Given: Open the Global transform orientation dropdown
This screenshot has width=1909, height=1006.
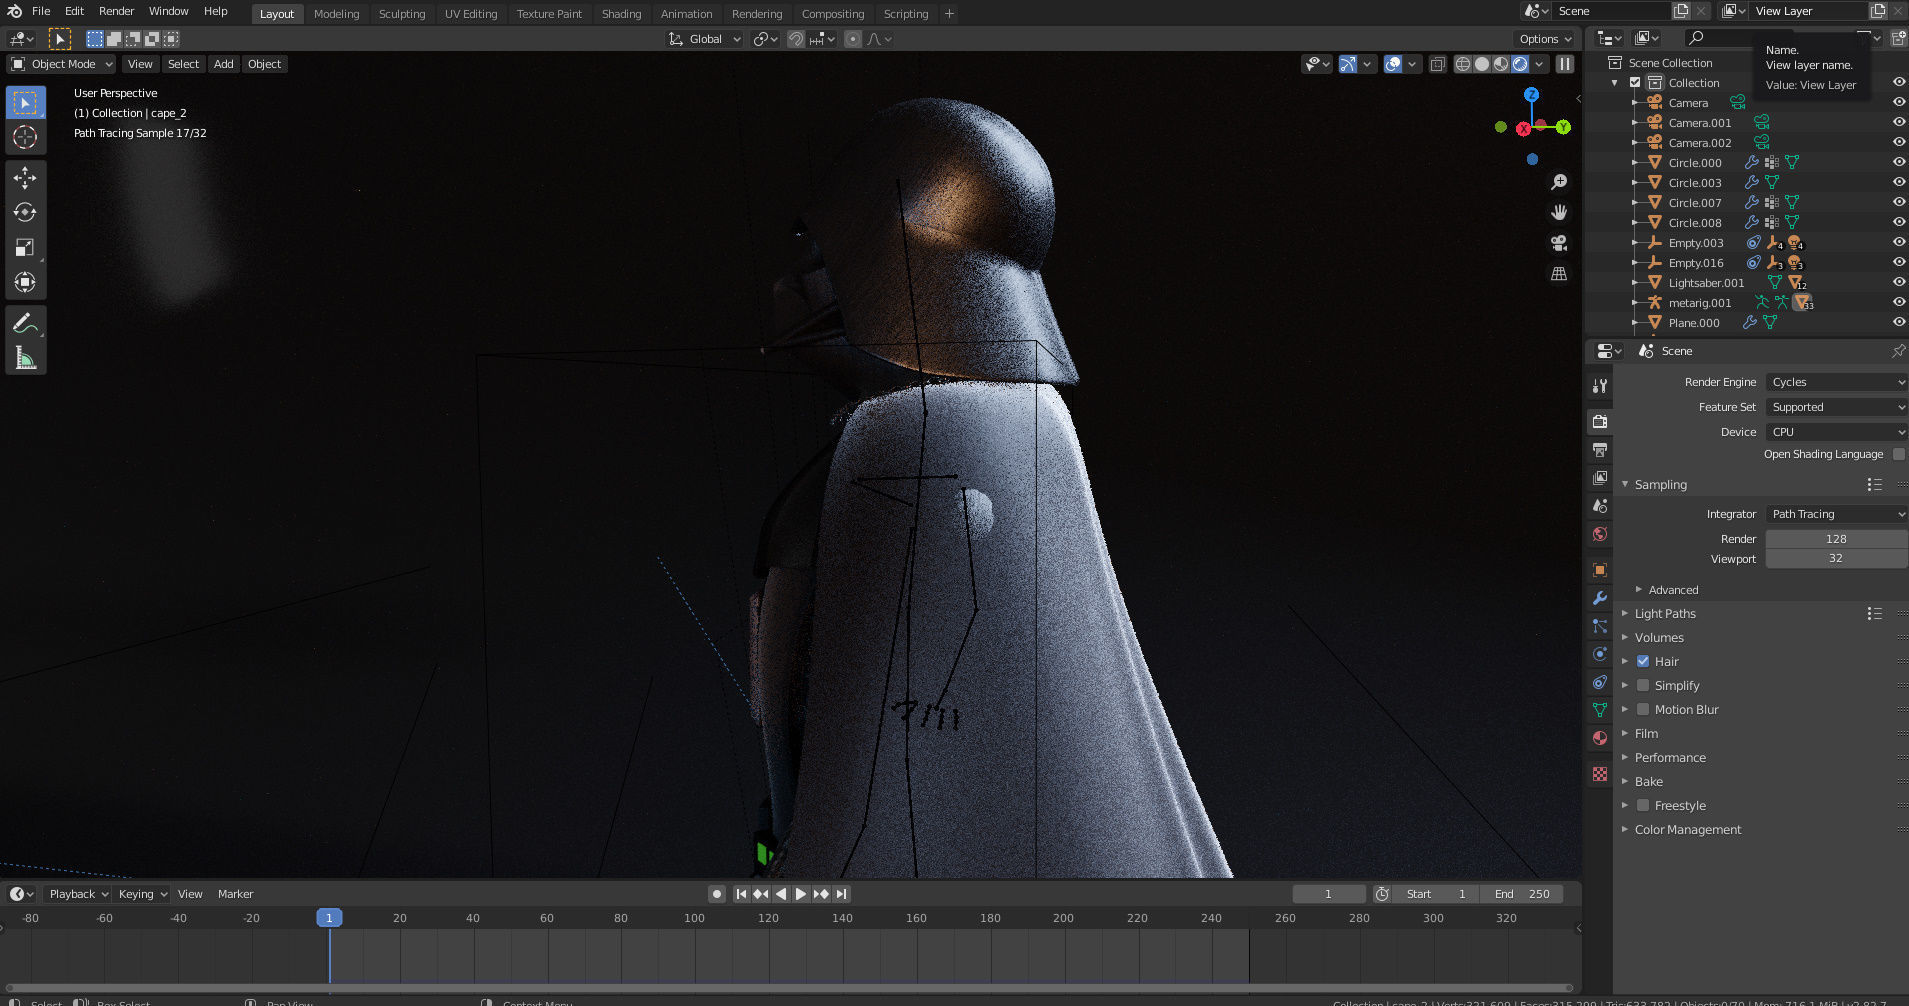Looking at the screenshot, I should coord(705,39).
